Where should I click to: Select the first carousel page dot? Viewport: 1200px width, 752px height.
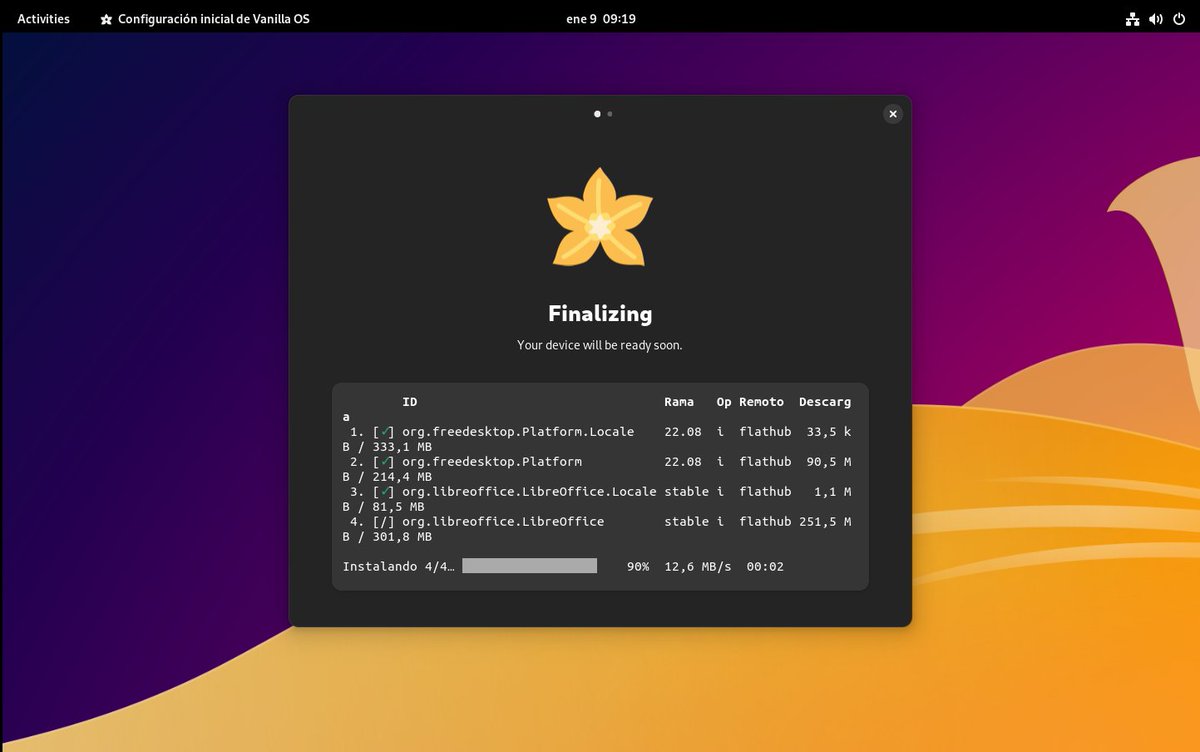coord(597,114)
